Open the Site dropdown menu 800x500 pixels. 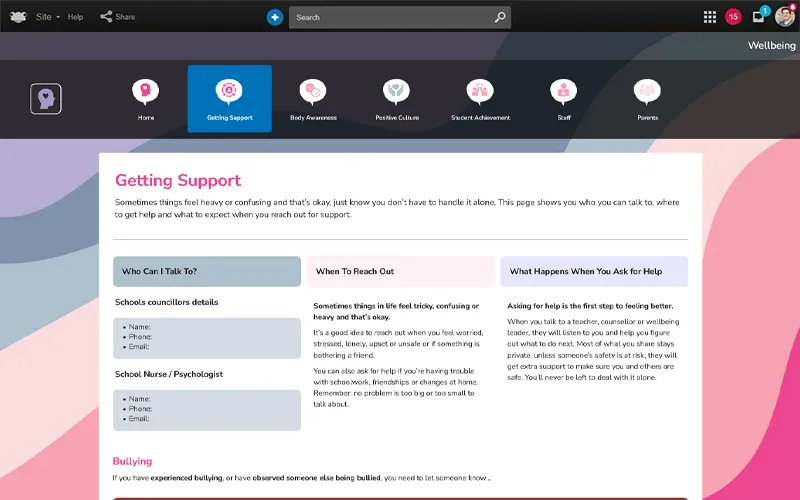47,17
